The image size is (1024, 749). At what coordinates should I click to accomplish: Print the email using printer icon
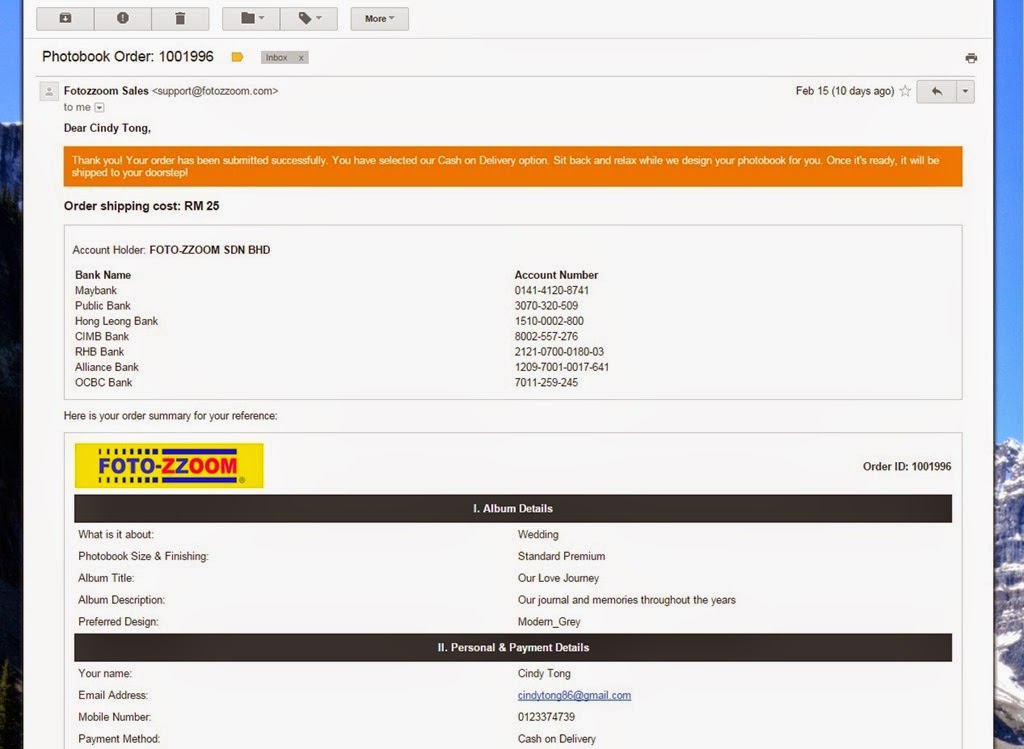[971, 58]
